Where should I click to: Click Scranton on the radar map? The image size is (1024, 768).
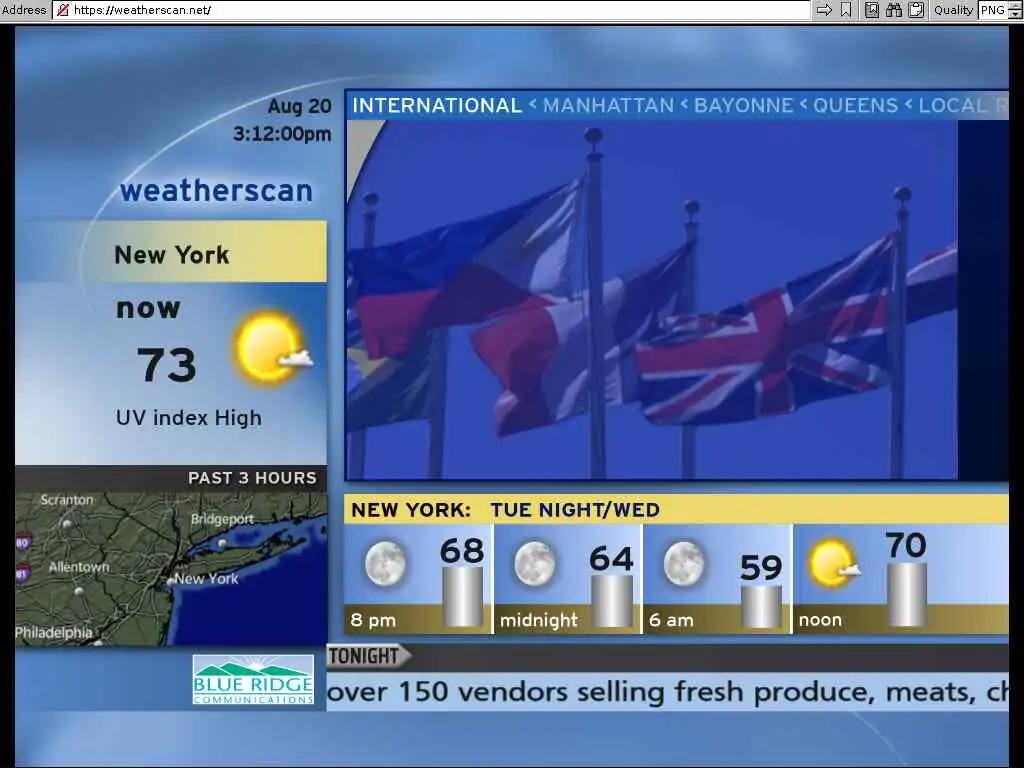point(67,500)
